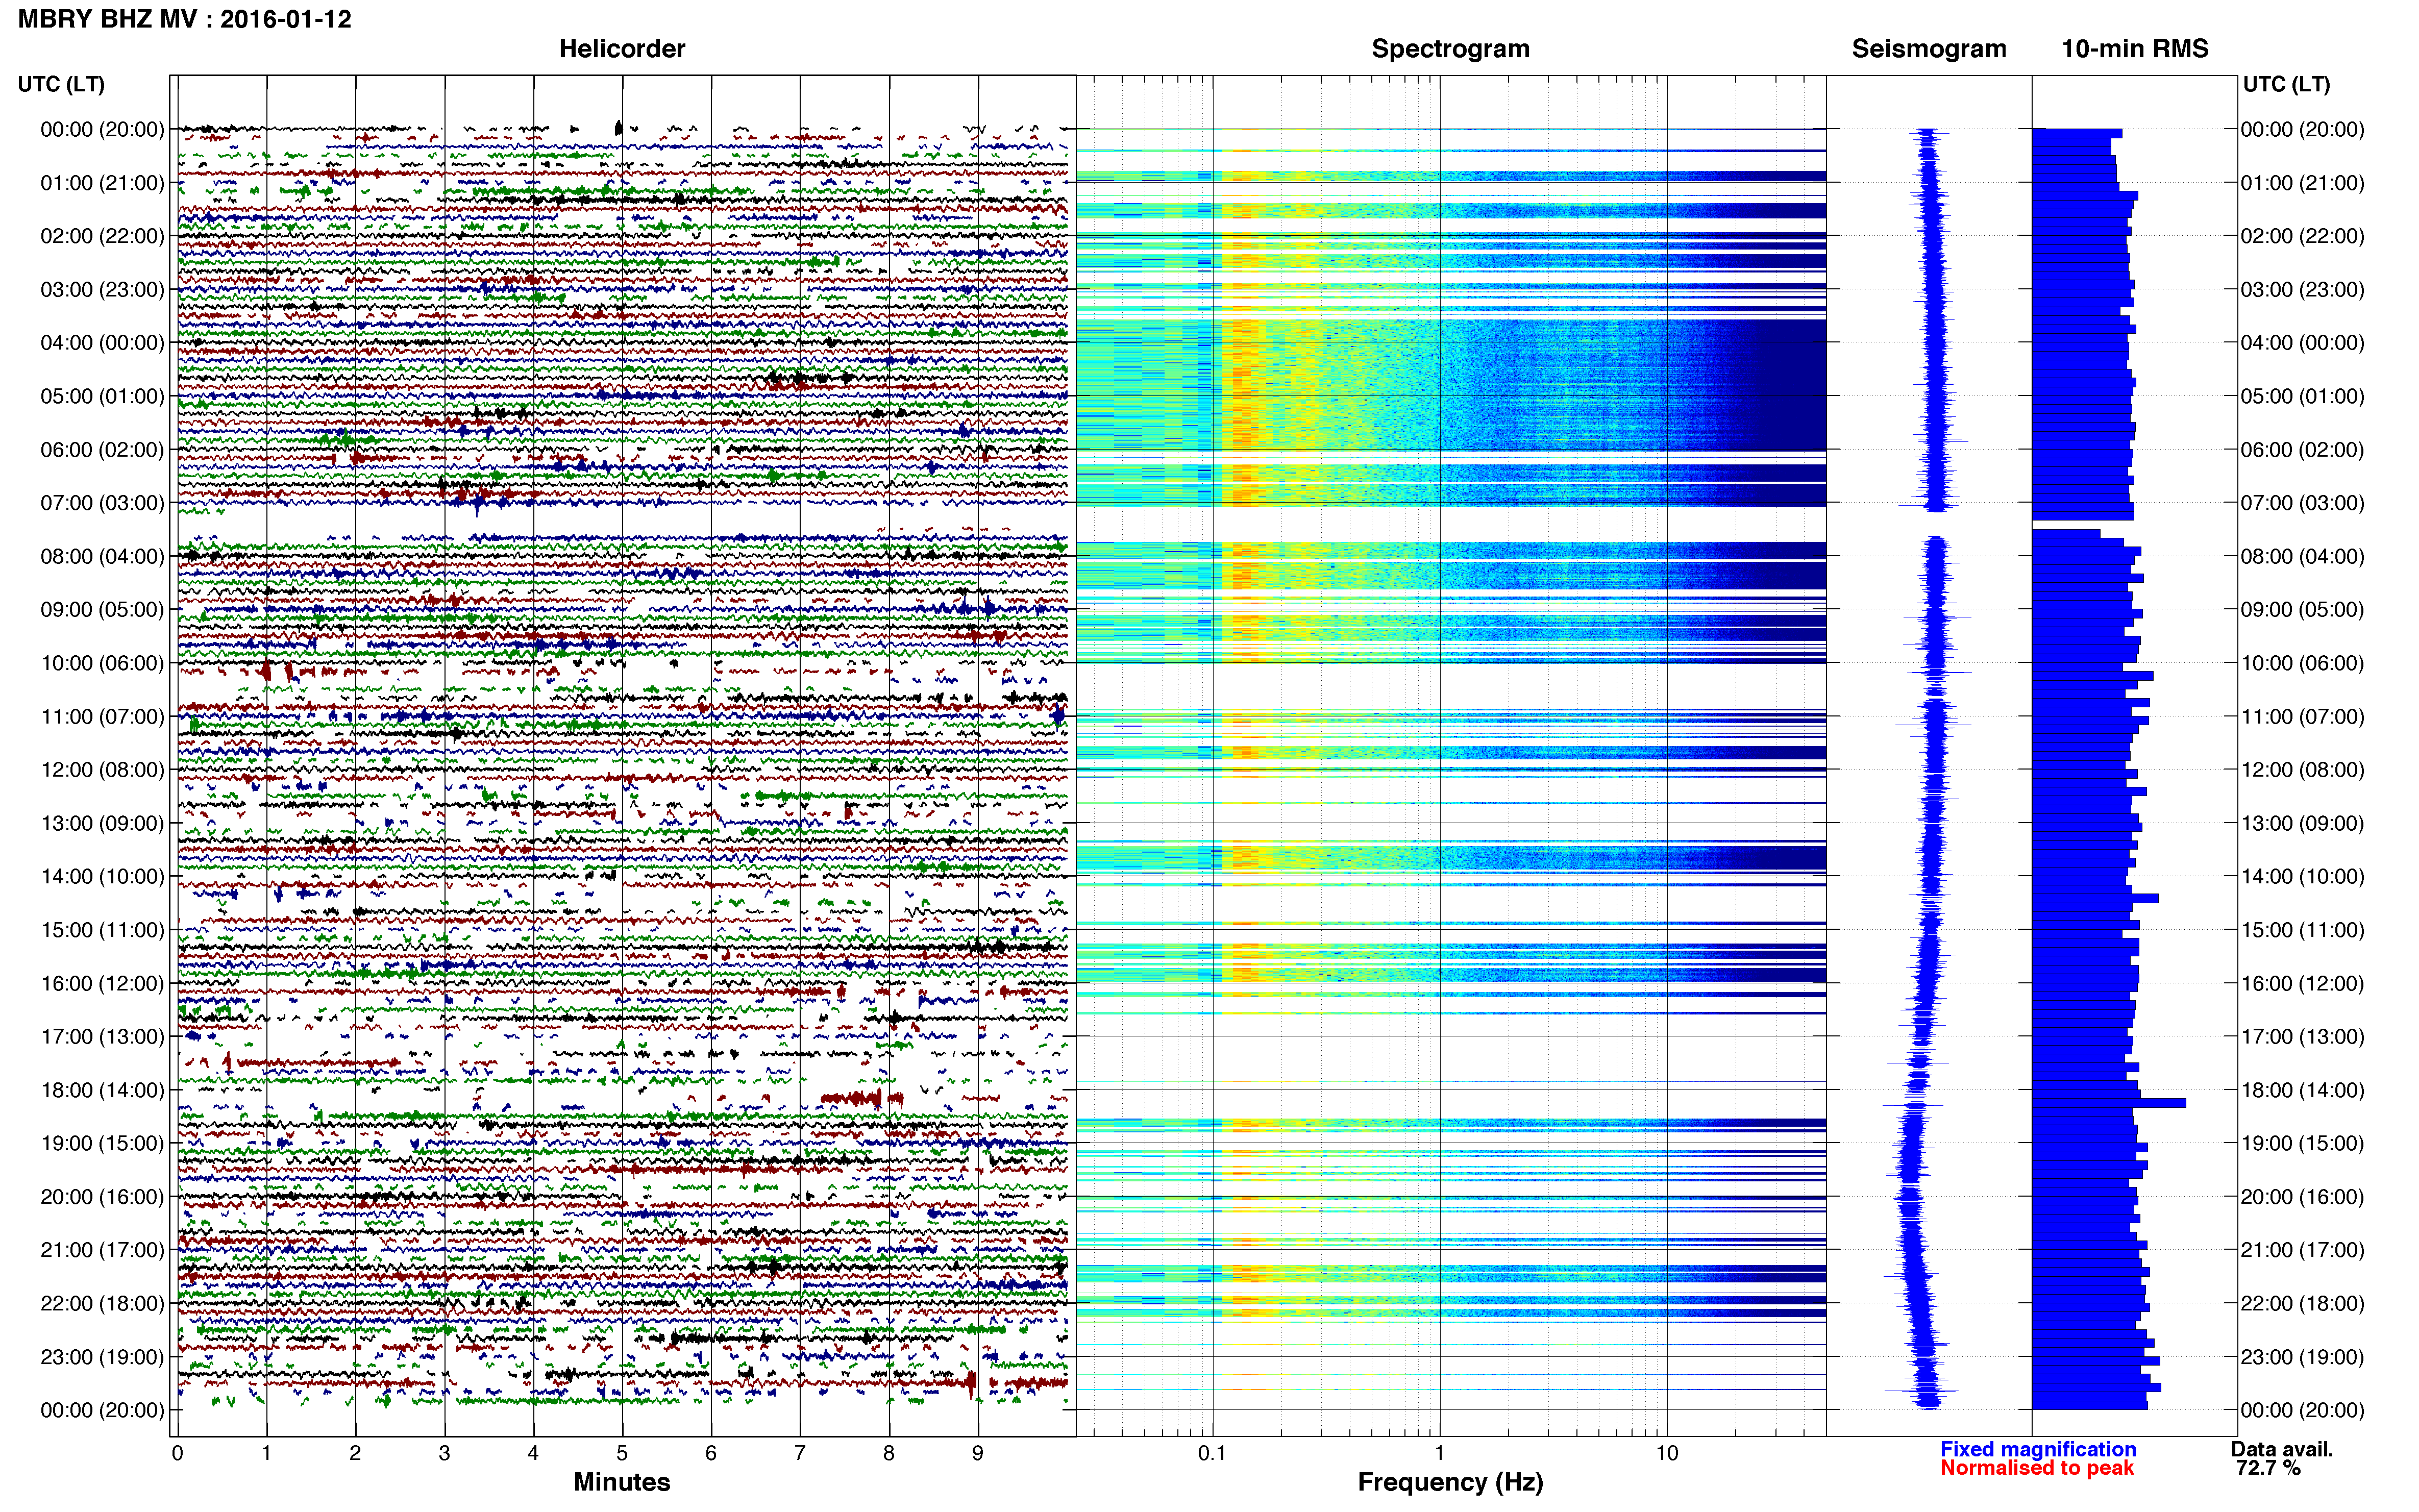Click the 'Seismogram' panel heading
This screenshot has width=2419, height=1512.
[1929, 49]
